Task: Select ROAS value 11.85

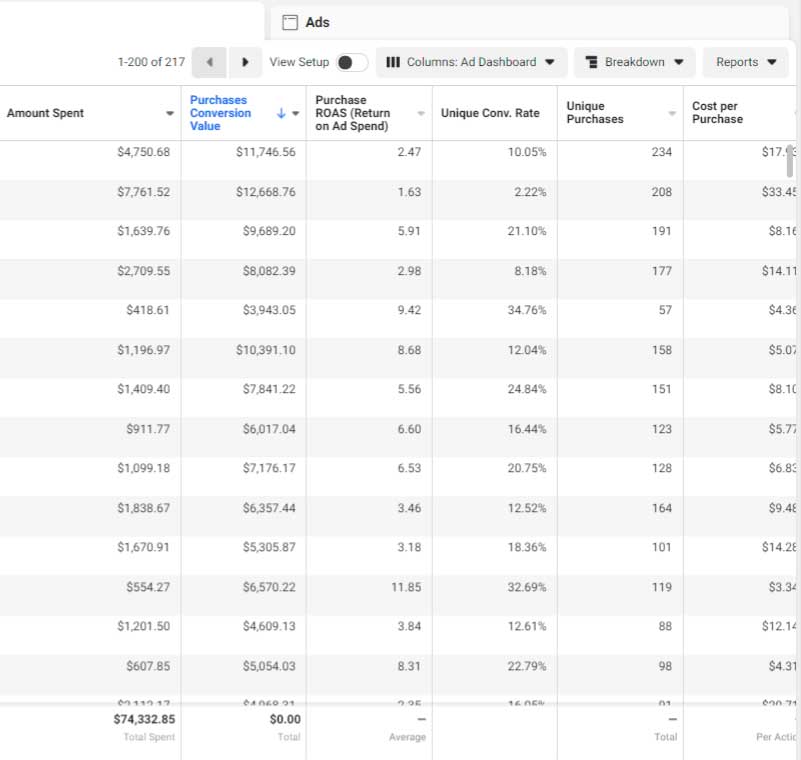Action: click(x=406, y=587)
